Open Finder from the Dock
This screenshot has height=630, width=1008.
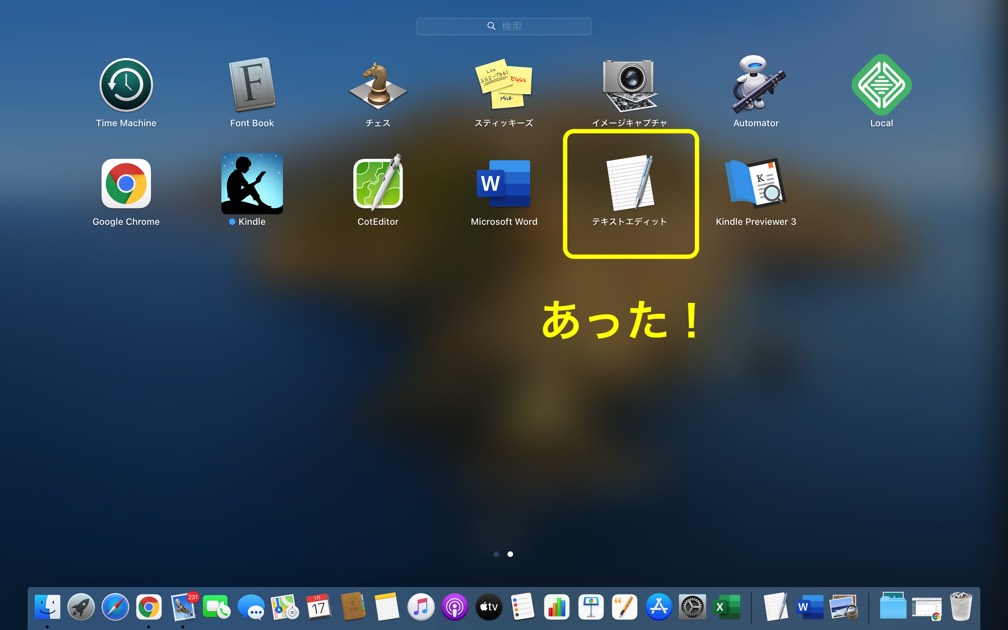point(47,606)
